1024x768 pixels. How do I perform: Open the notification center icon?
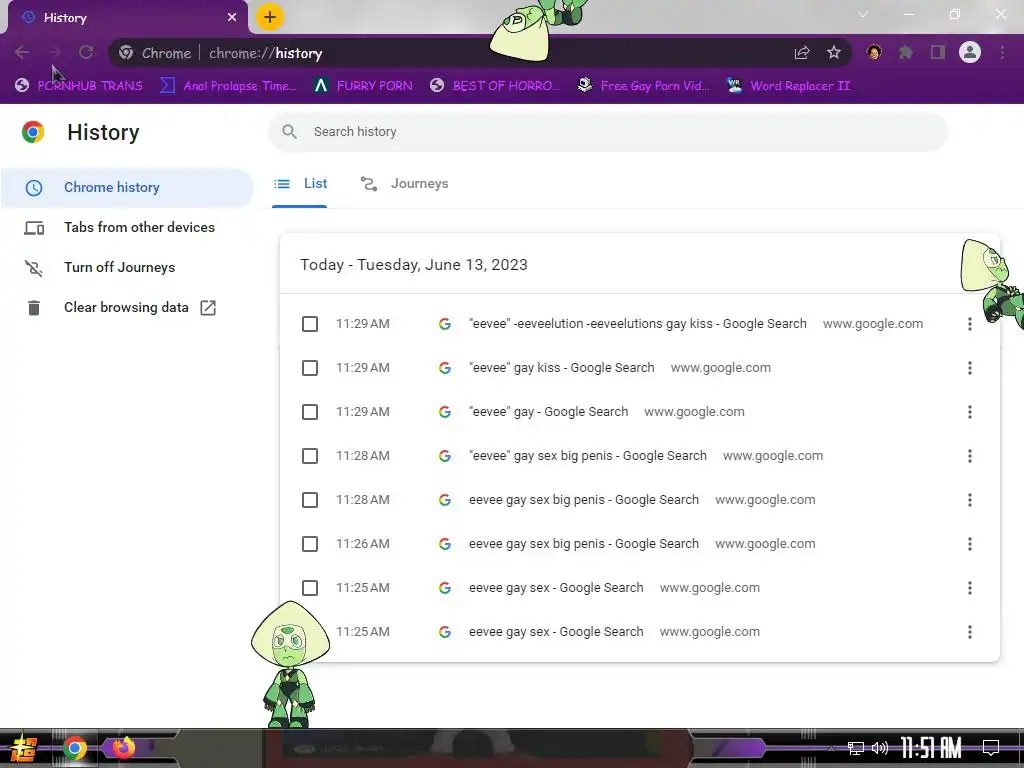(x=991, y=748)
